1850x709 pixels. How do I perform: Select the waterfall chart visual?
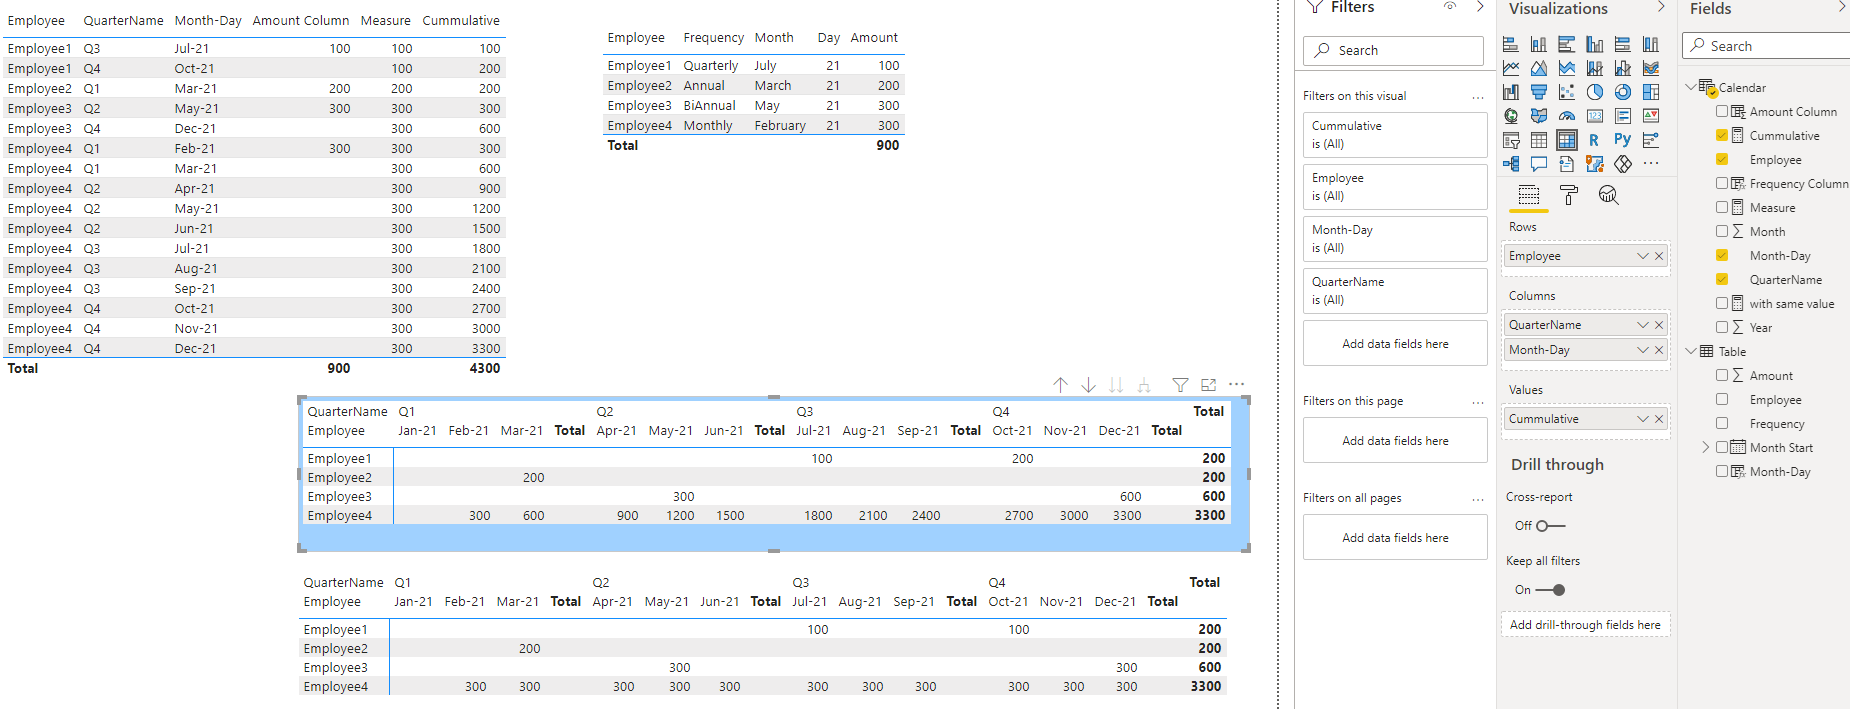pos(1511,92)
